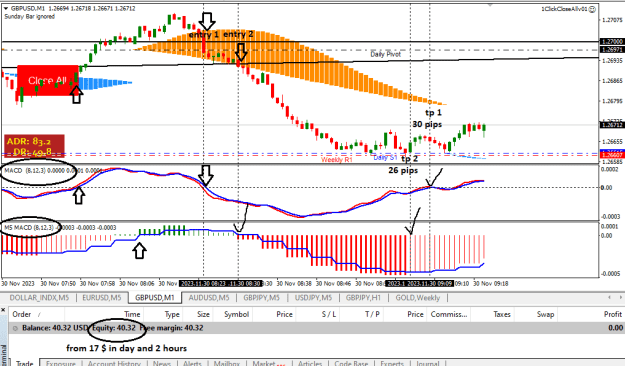Close the Terminal panel with the x

coord(3,310)
